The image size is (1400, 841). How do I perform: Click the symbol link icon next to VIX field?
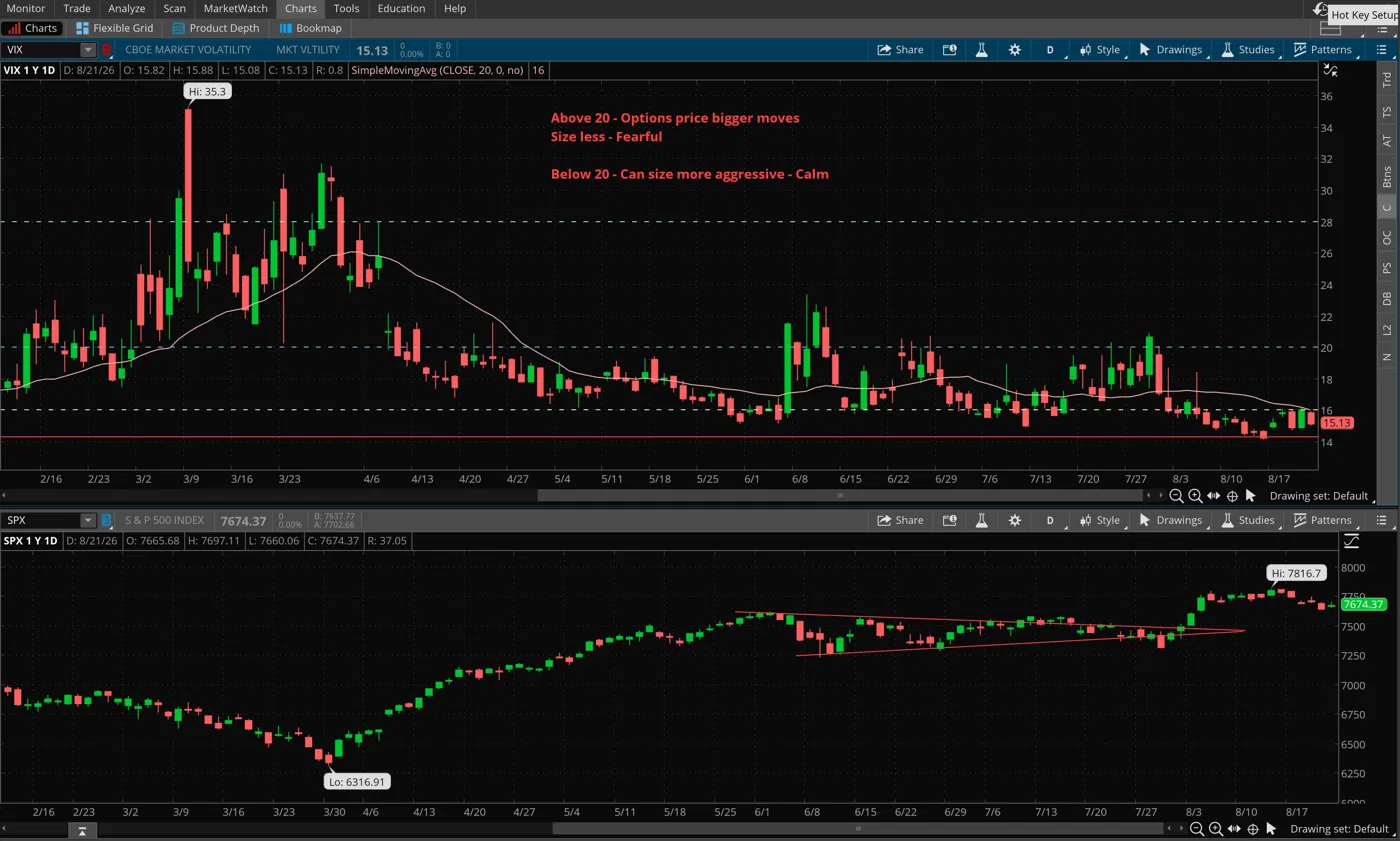106,49
